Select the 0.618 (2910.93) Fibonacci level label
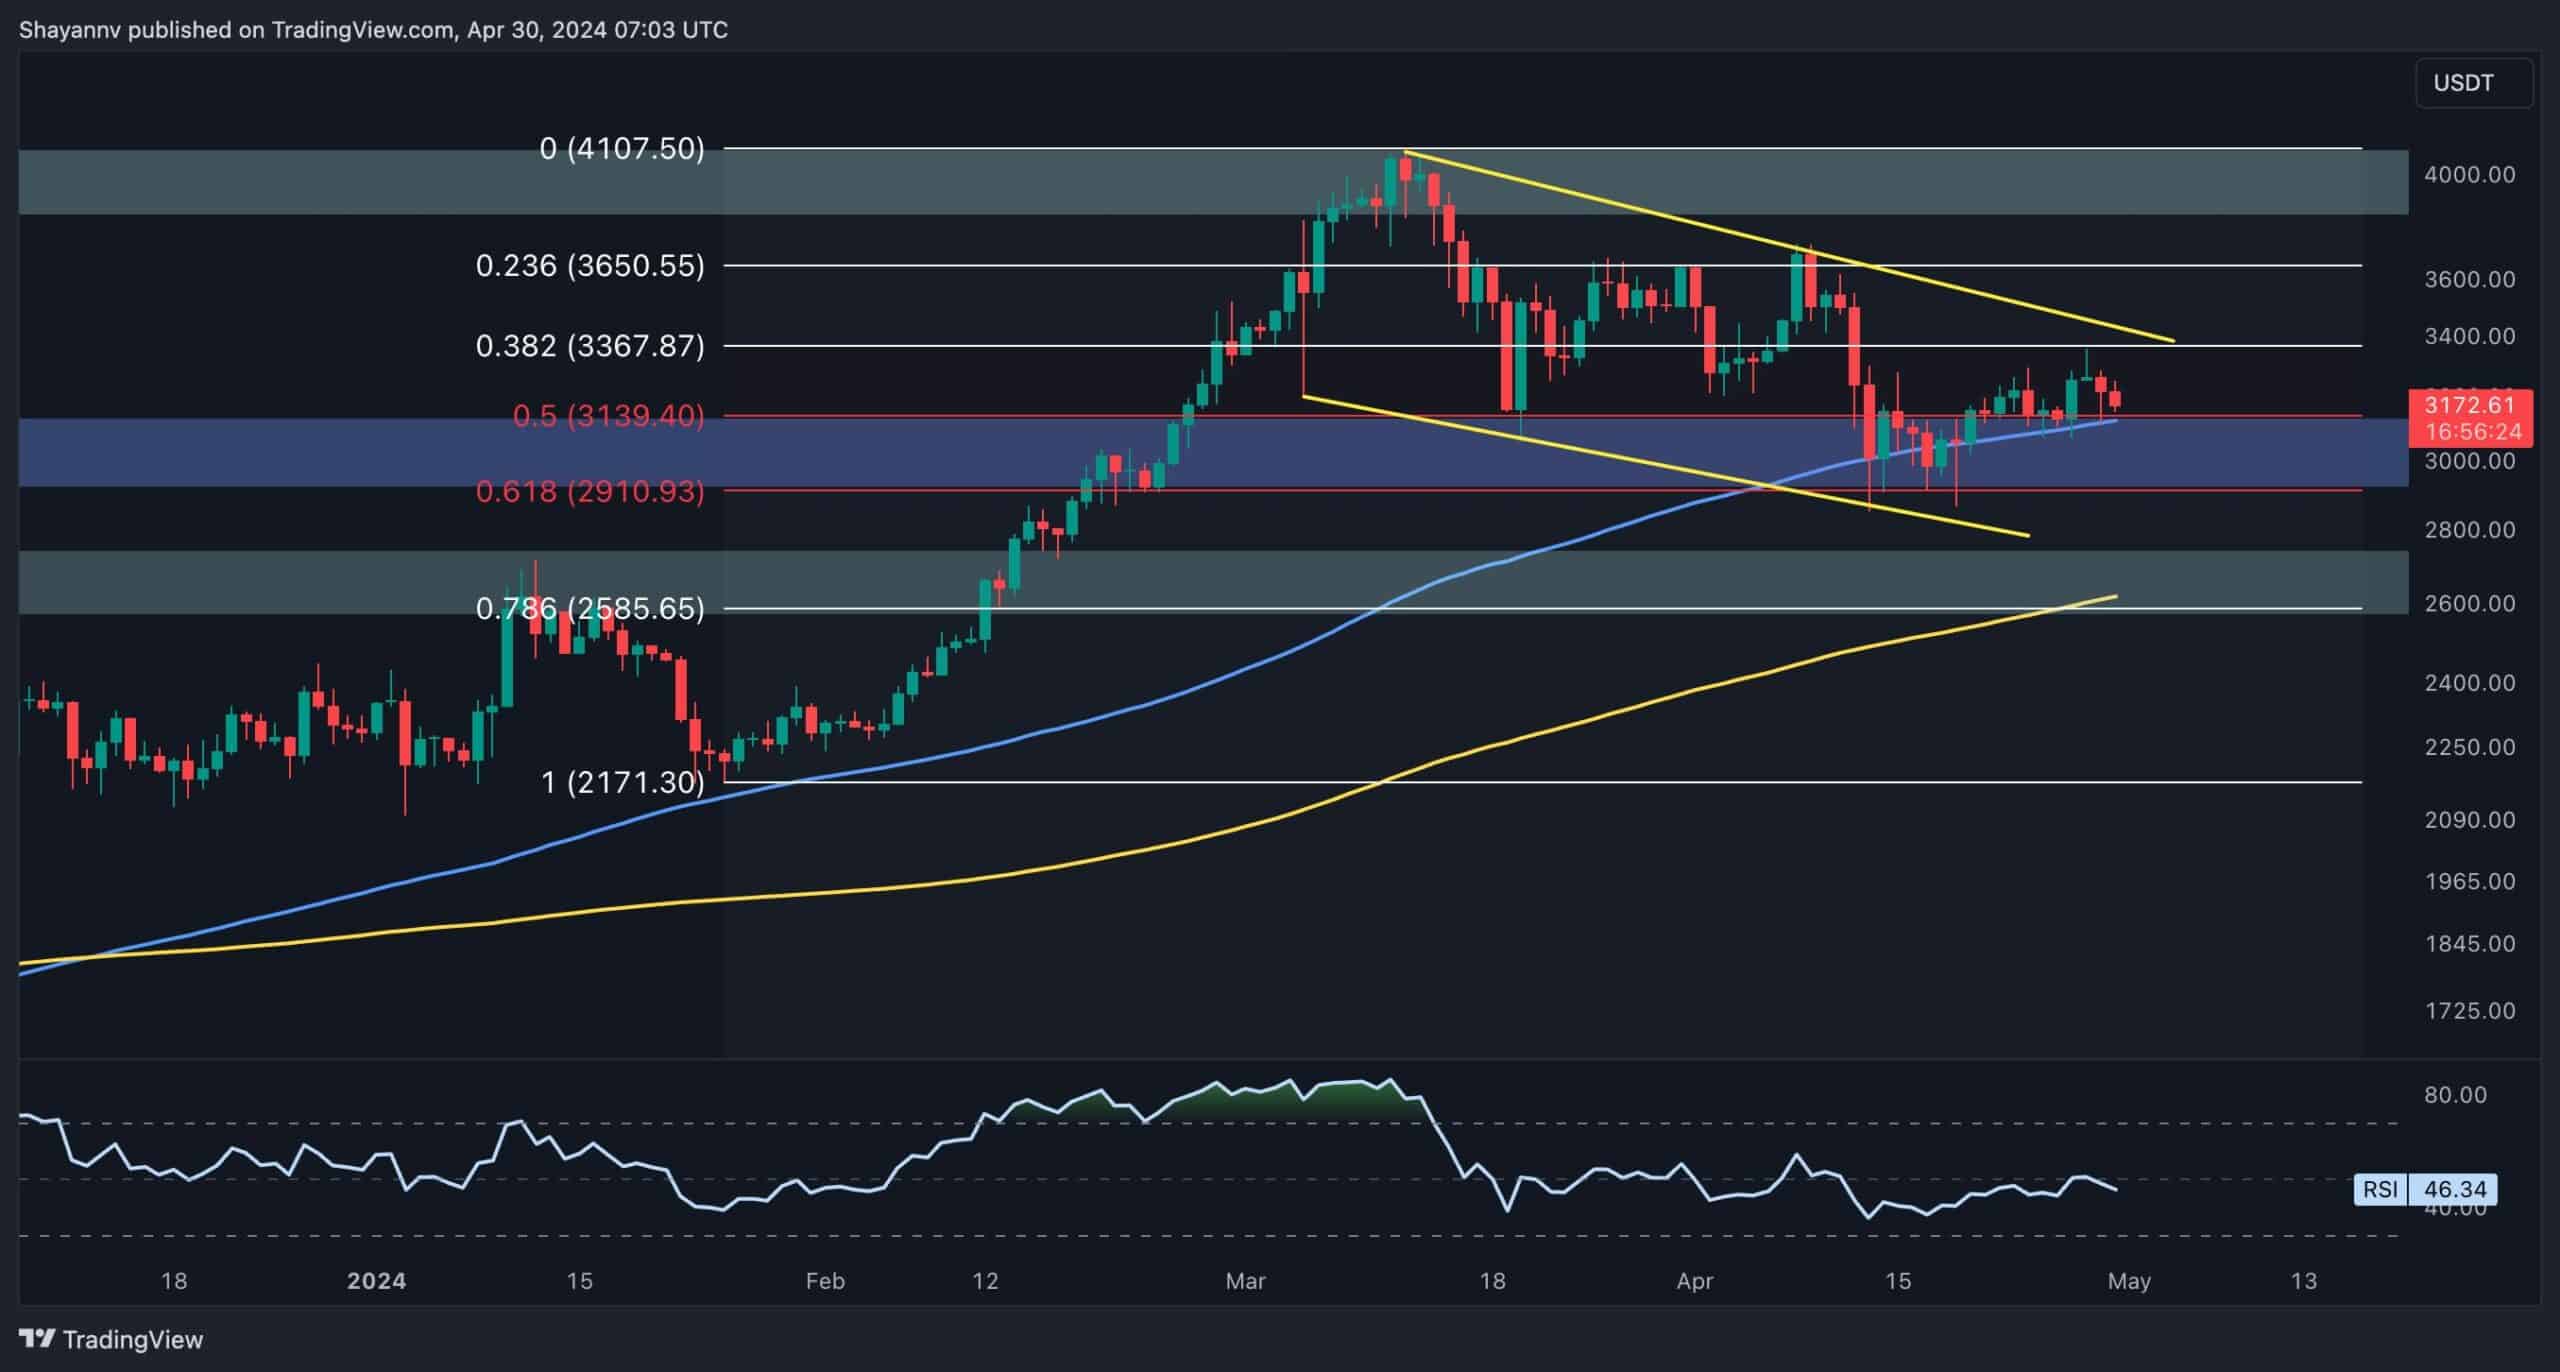 (x=590, y=492)
